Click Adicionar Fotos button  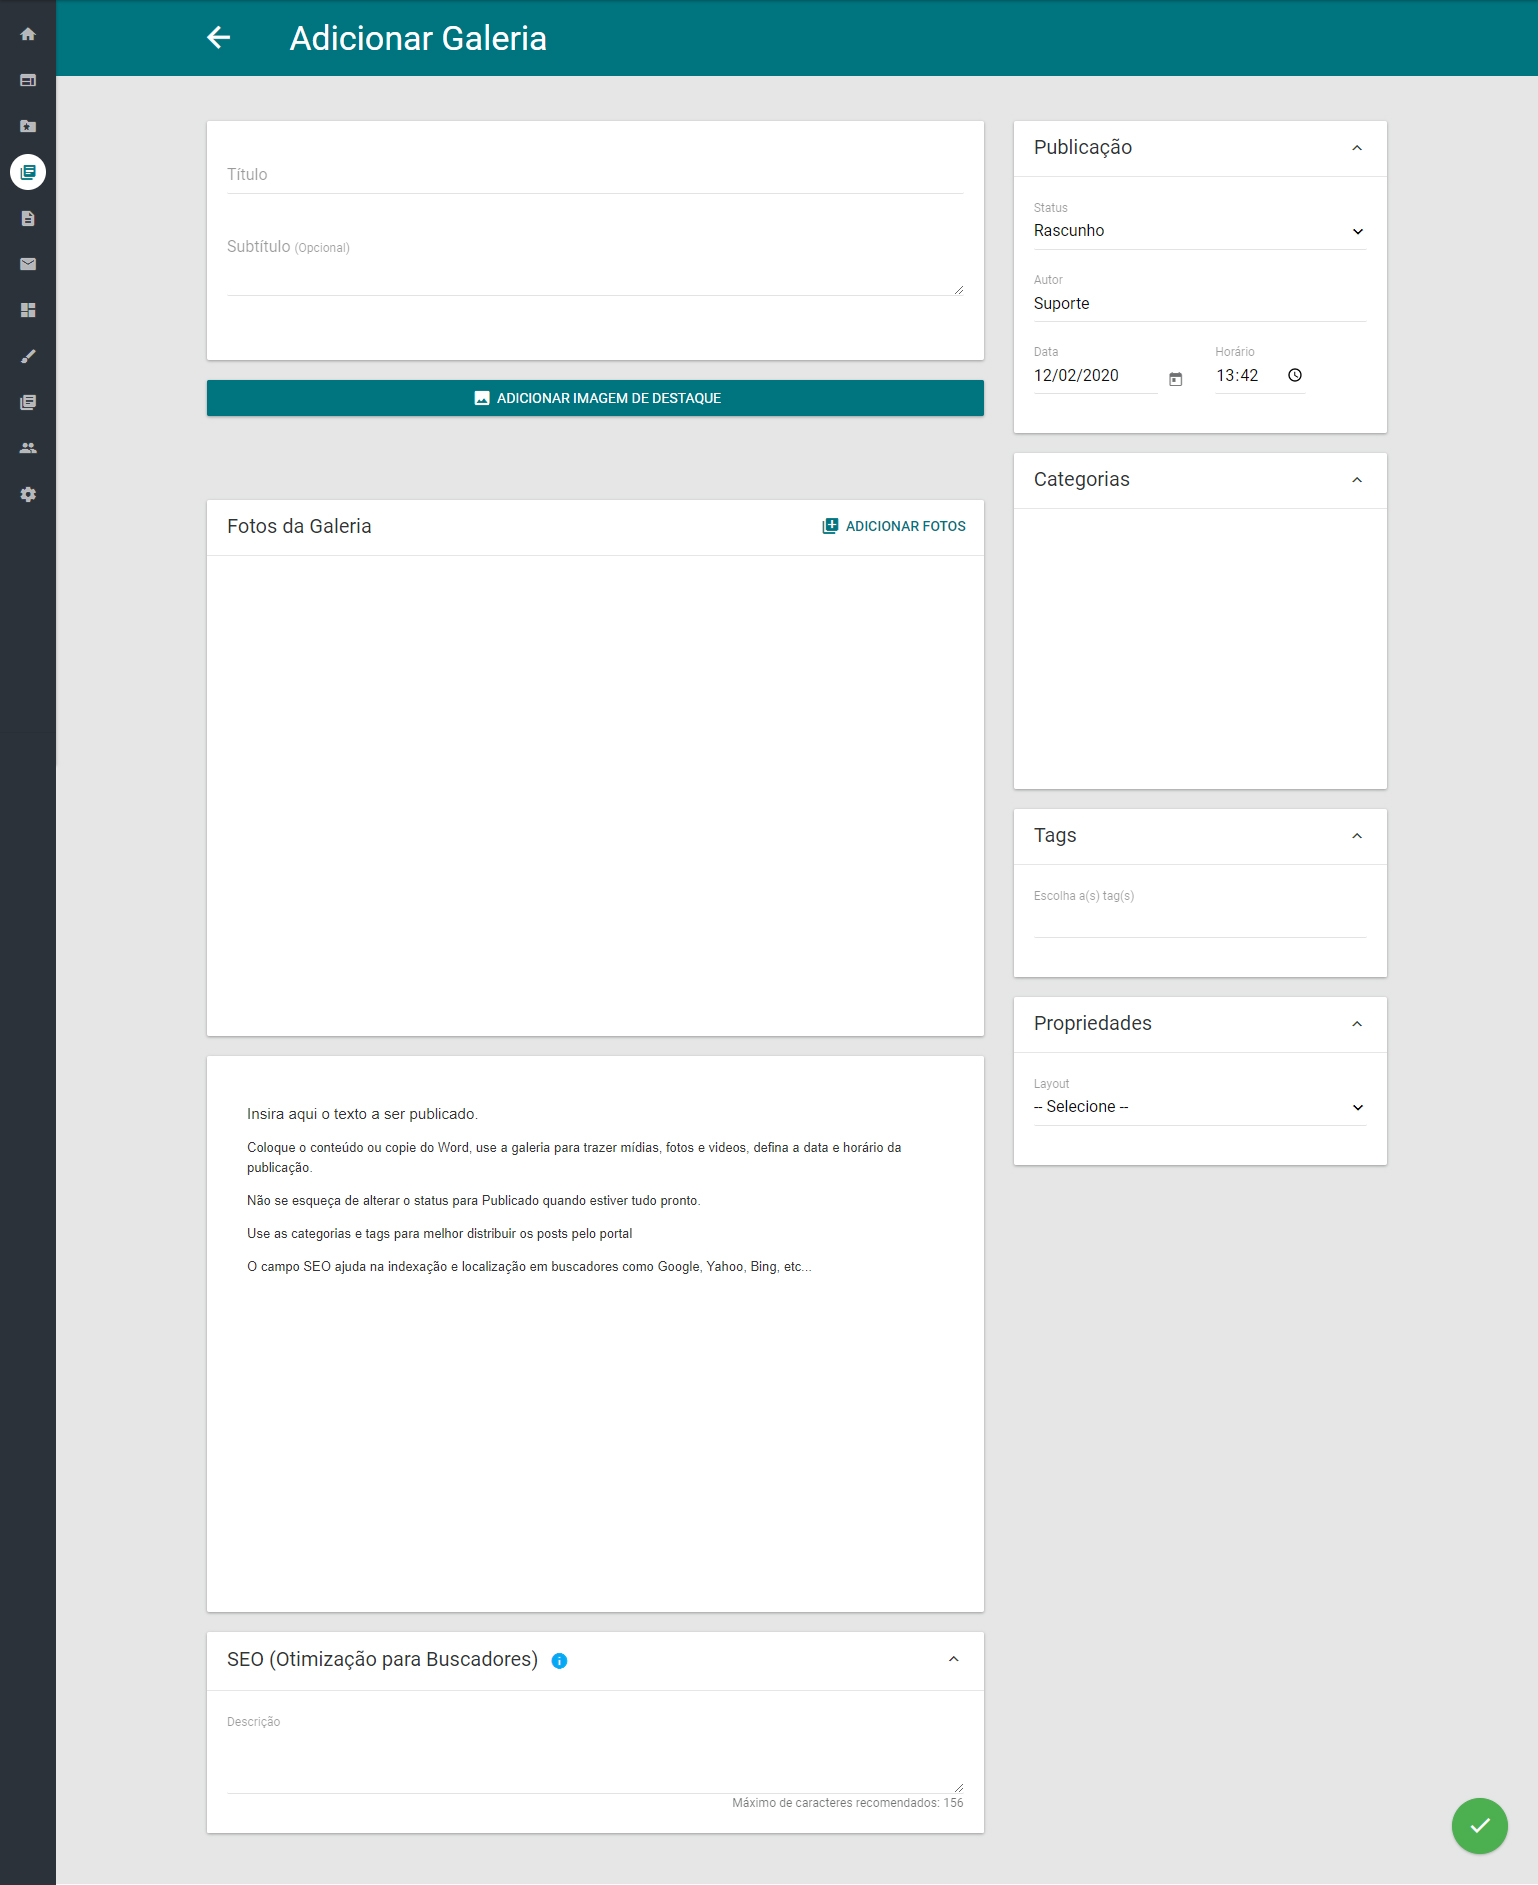894,526
